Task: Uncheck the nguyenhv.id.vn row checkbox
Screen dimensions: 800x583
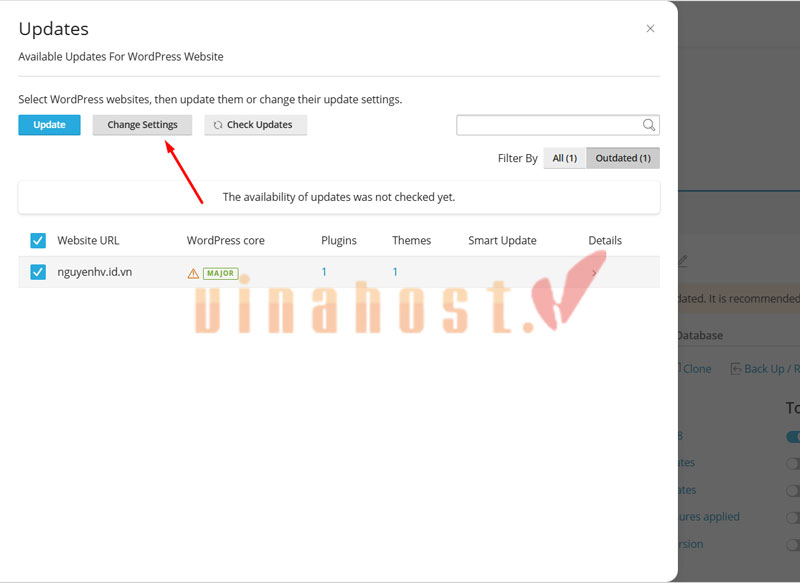Action: point(38,272)
